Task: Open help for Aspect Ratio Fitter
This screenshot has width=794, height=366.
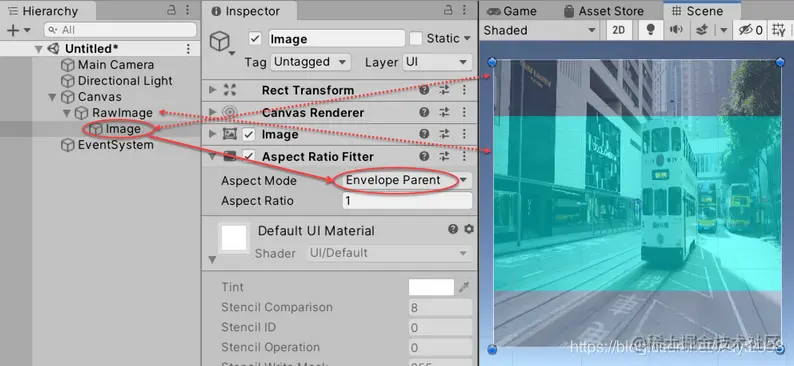Action: 424,156
